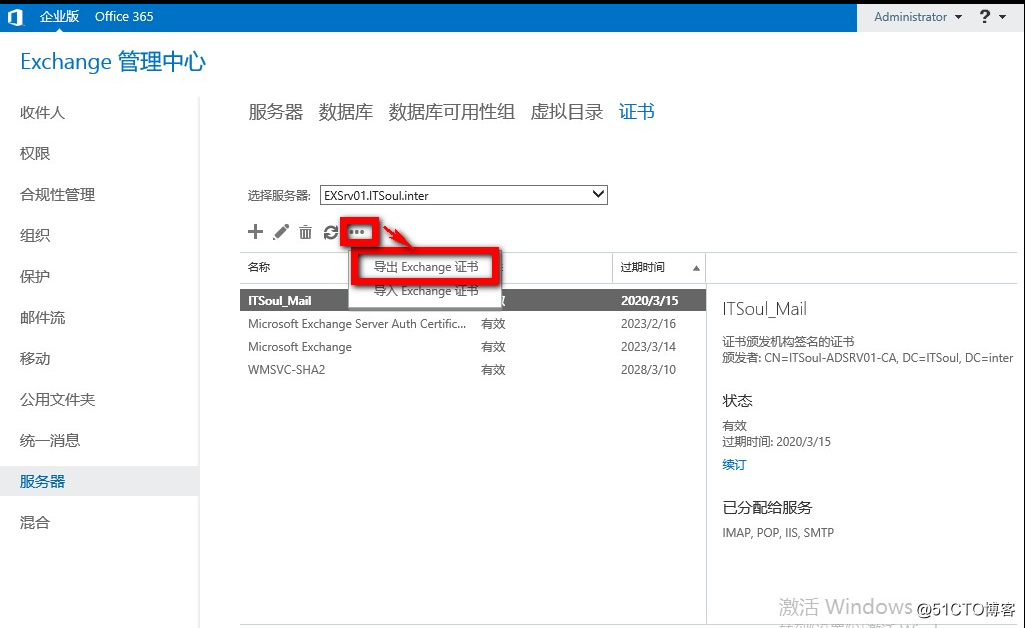Go to 权限 in the sidebar
The image size is (1025, 628).
pyautogui.click(x=35, y=154)
